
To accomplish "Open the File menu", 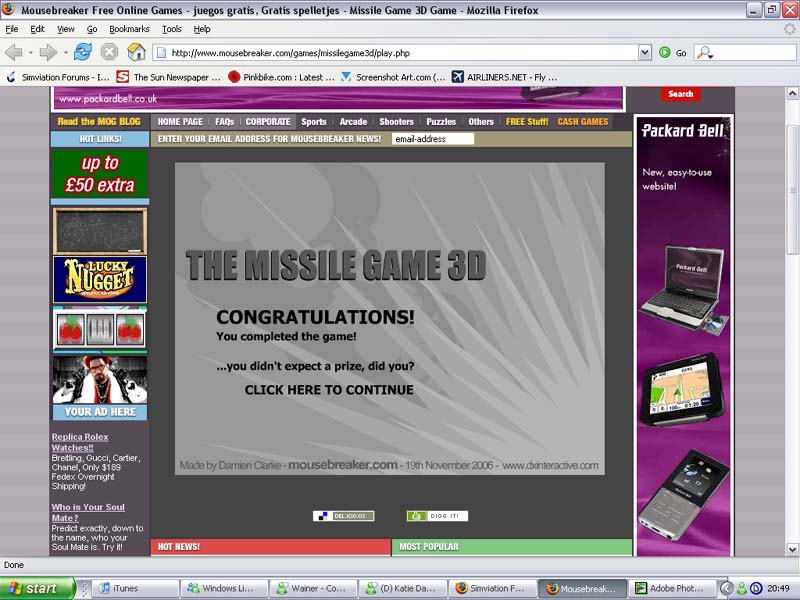I will (x=12, y=29).
